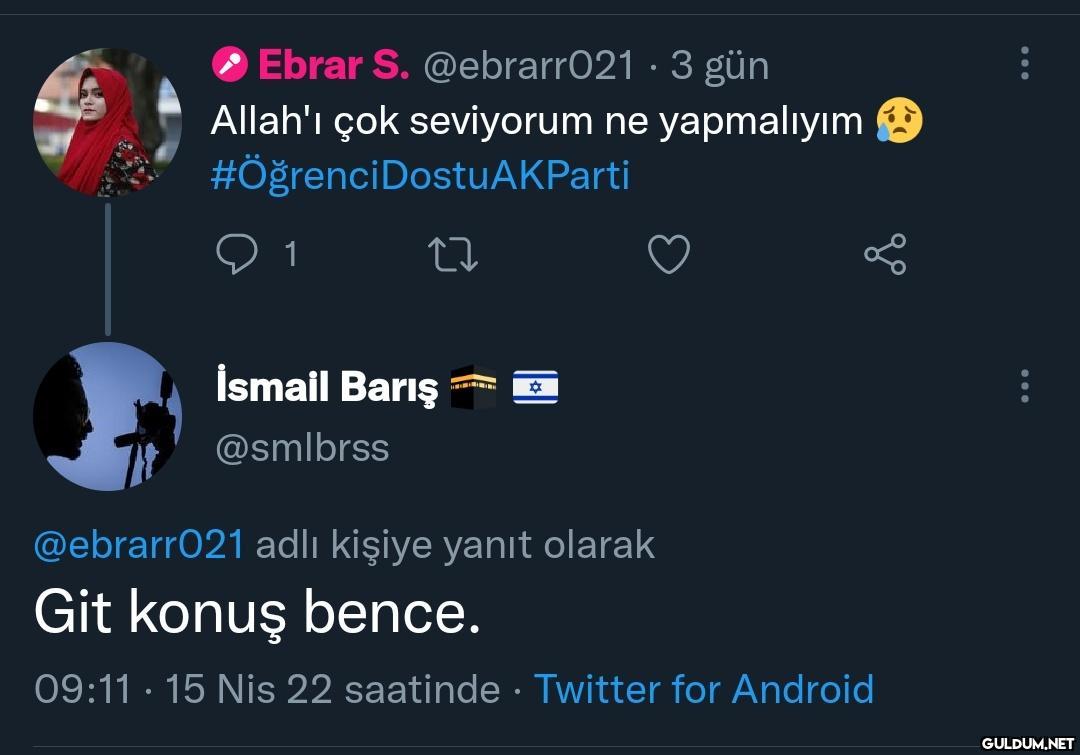The image size is (1080, 755).
Task: Share Ebrar S.'s tweet
Action: (885, 255)
